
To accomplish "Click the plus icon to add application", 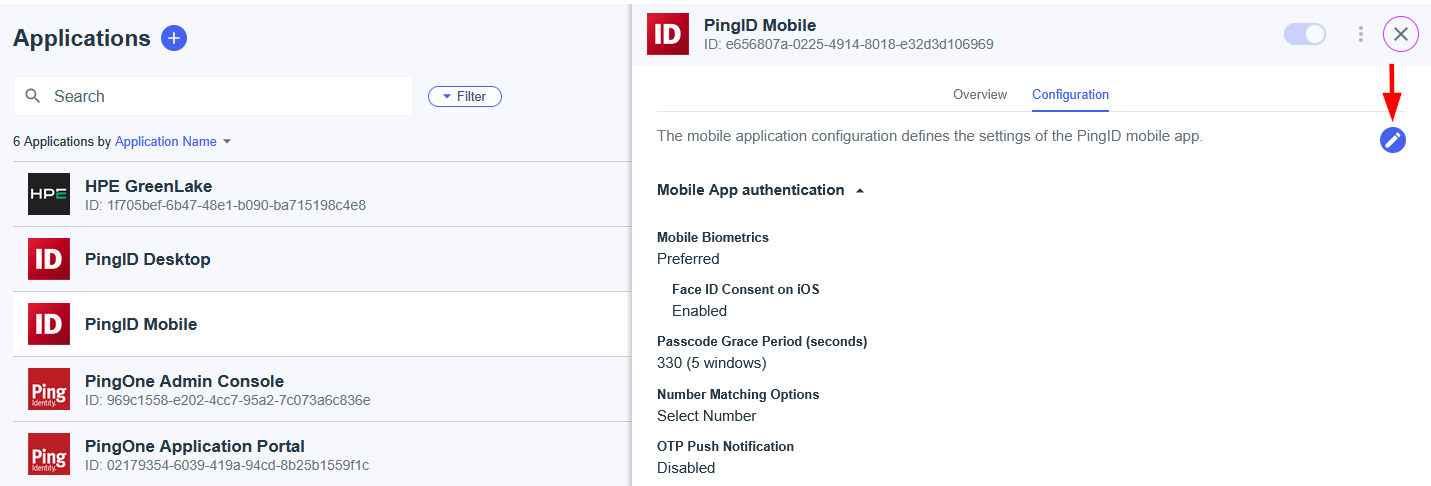I will click(x=174, y=39).
